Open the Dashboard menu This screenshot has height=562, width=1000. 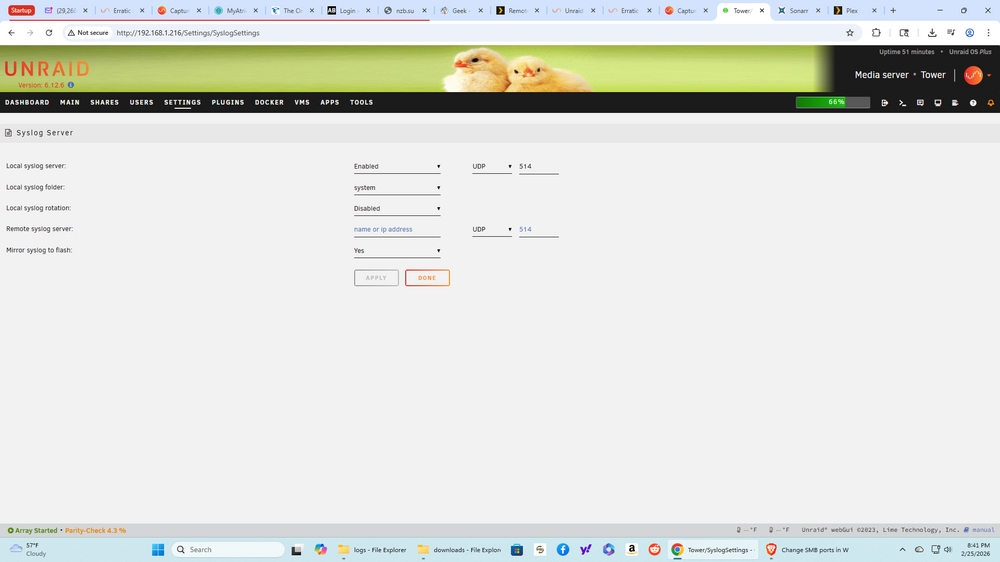[x=27, y=102]
